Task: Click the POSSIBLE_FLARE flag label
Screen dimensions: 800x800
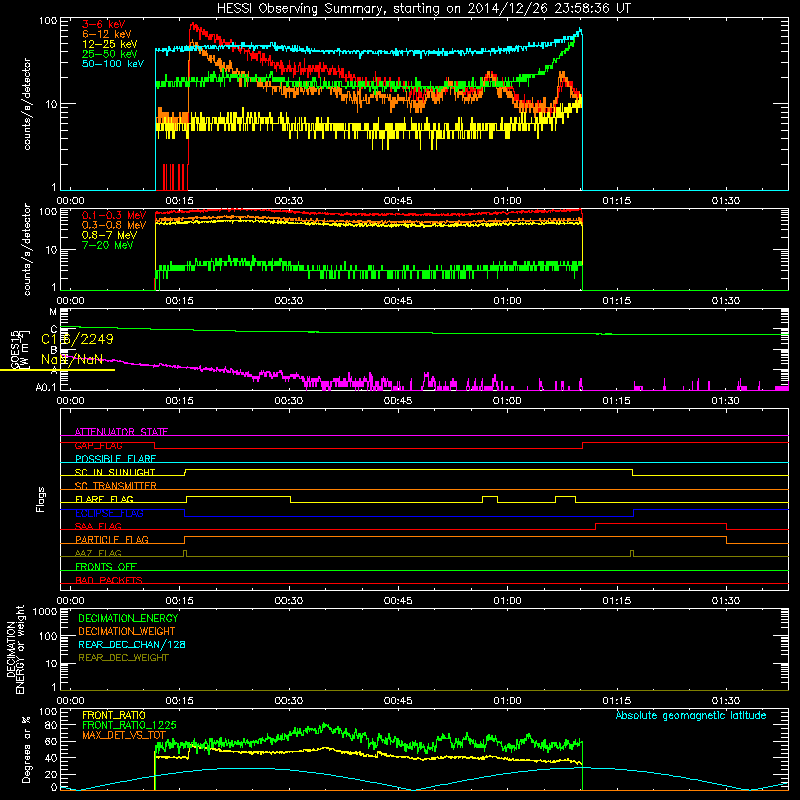Action: coord(115,459)
